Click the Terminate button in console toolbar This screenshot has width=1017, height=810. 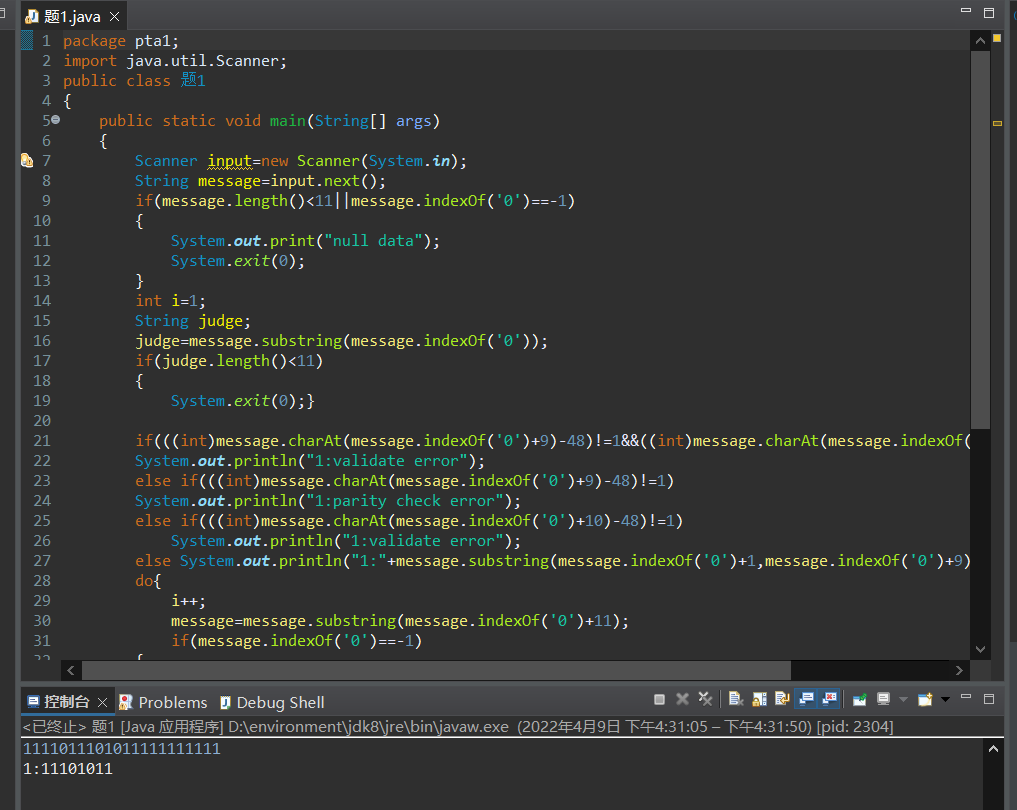660,700
